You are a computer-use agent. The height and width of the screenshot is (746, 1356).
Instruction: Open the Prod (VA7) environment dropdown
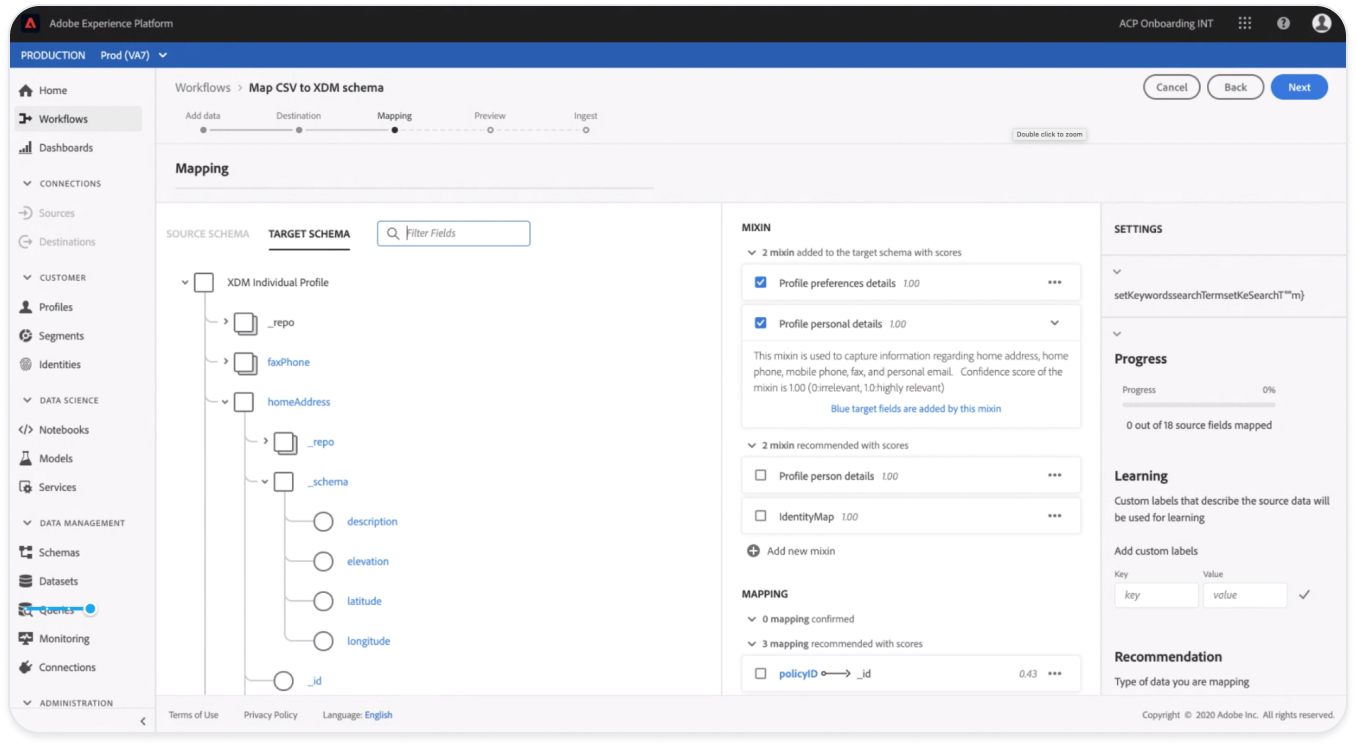134,55
